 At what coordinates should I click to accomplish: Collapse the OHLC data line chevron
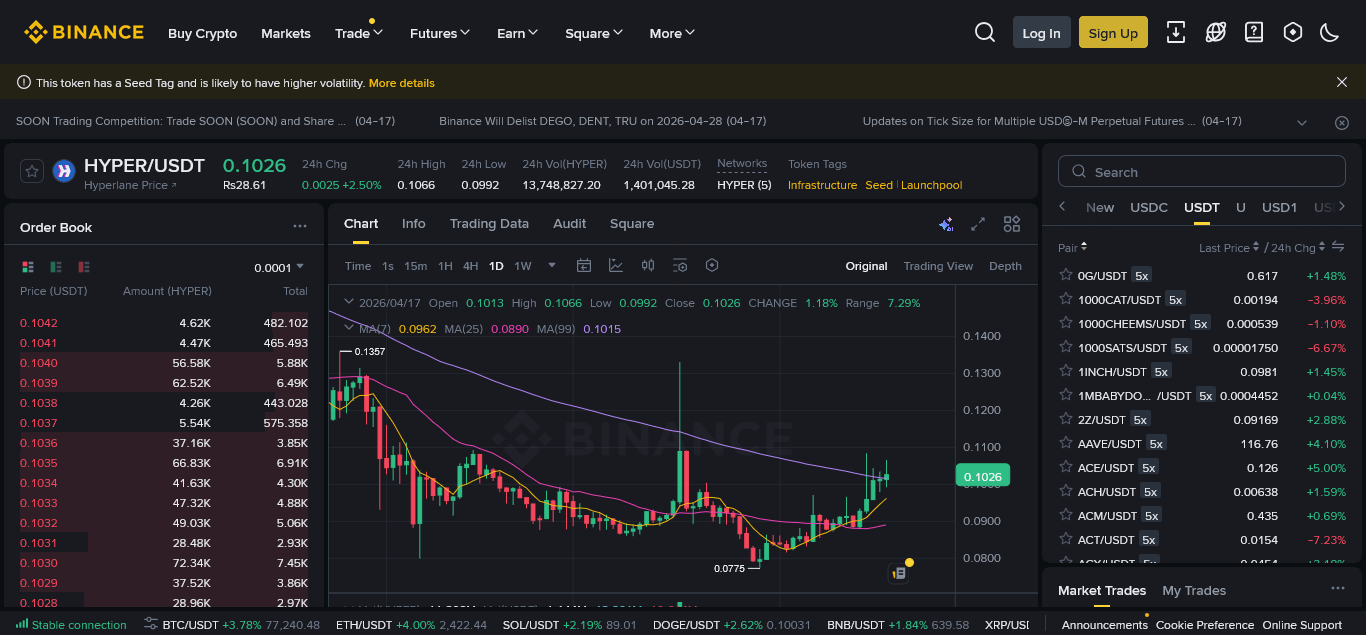pos(348,302)
